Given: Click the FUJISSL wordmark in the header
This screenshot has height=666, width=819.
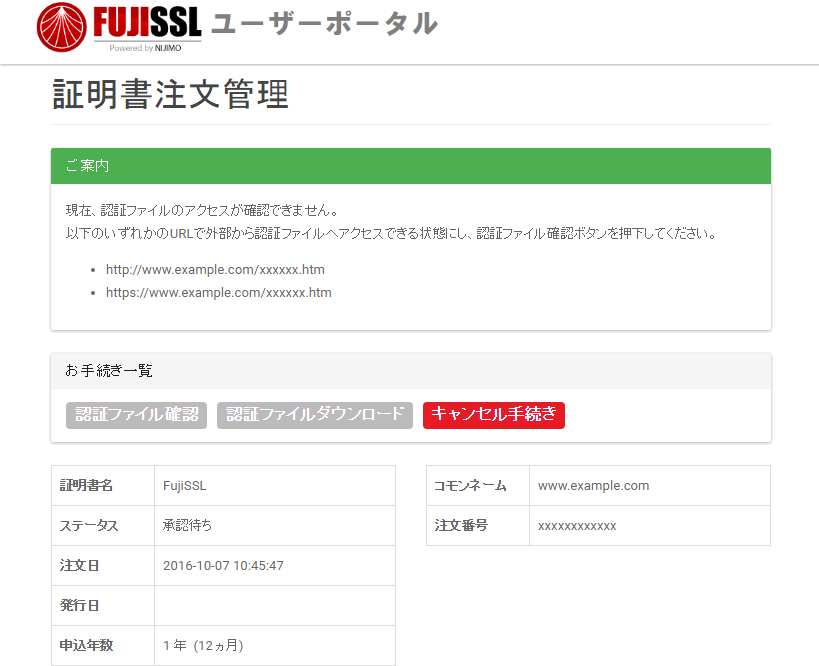Looking at the screenshot, I should pyautogui.click(x=147, y=22).
